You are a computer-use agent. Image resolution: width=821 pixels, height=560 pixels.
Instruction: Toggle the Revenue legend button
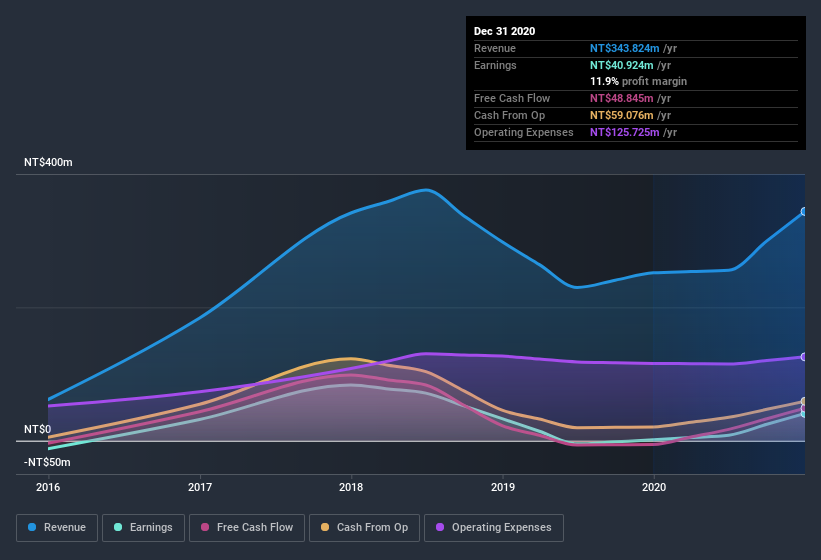pos(57,528)
